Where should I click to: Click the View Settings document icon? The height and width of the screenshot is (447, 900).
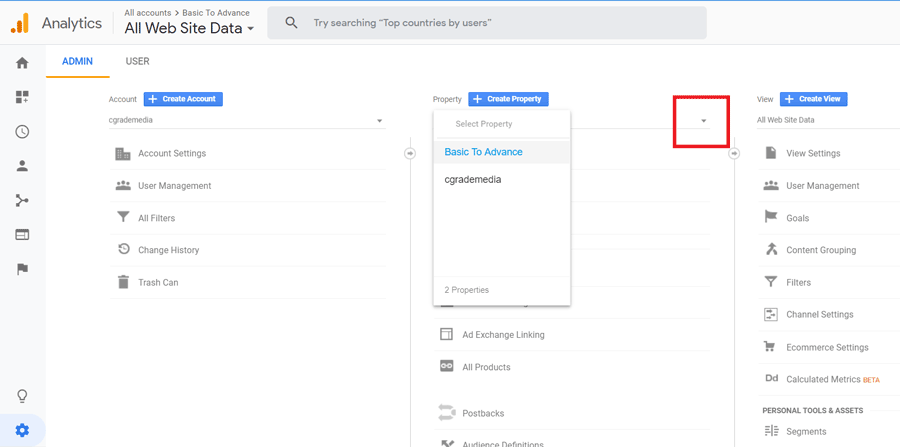click(x=771, y=153)
